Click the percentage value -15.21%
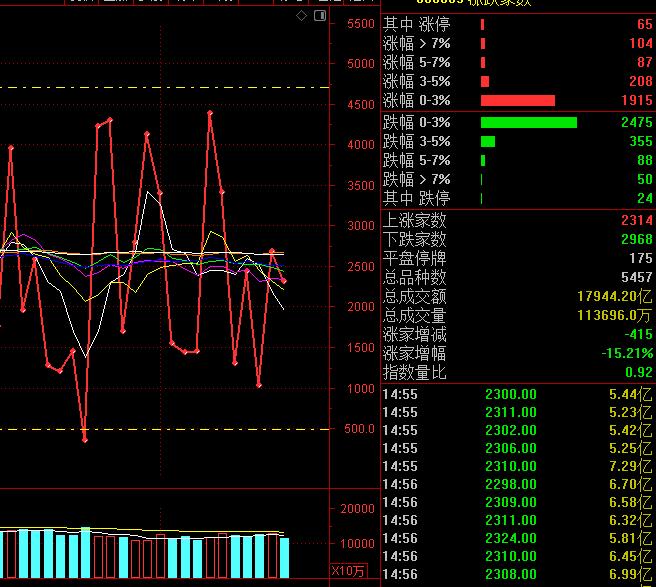This screenshot has height=587, width=656. click(x=627, y=353)
